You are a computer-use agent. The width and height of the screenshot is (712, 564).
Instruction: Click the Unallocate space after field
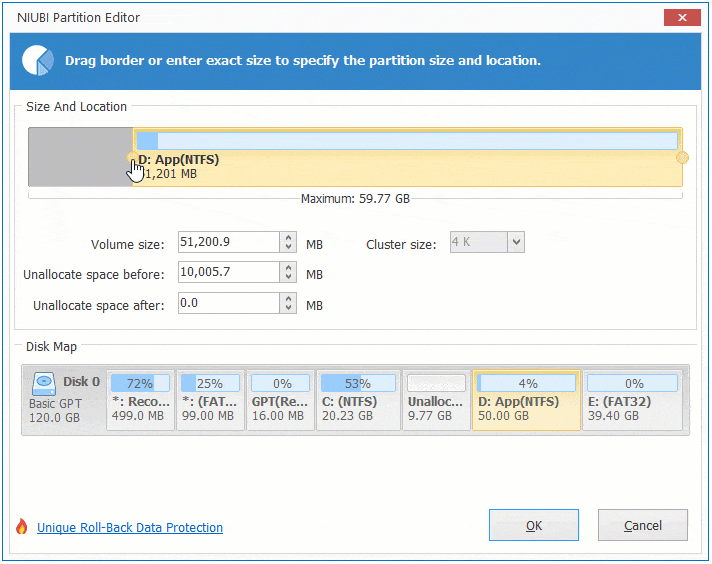tap(228, 303)
